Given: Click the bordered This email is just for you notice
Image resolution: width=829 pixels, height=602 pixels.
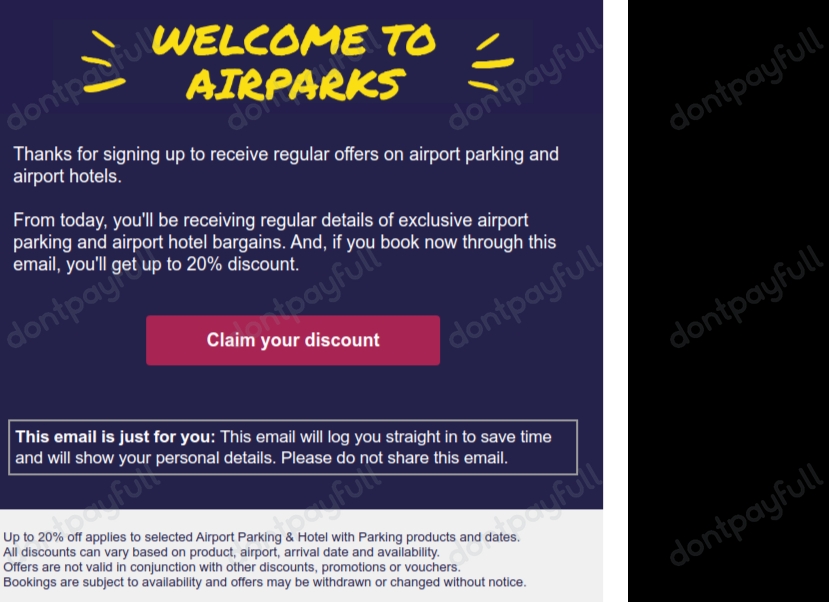Looking at the screenshot, I should tap(293, 447).
